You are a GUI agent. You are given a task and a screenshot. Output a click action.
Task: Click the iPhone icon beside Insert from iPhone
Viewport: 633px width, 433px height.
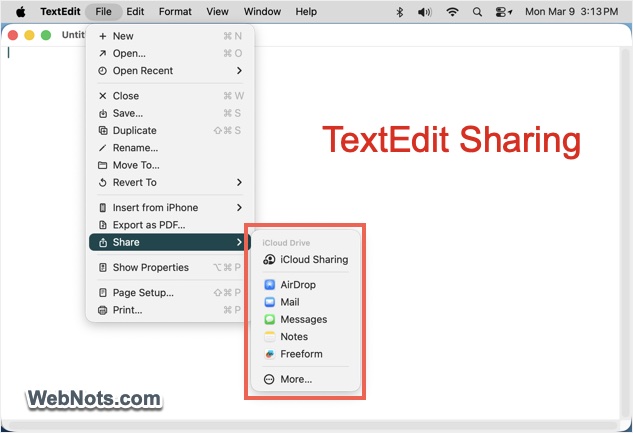[103, 207]
